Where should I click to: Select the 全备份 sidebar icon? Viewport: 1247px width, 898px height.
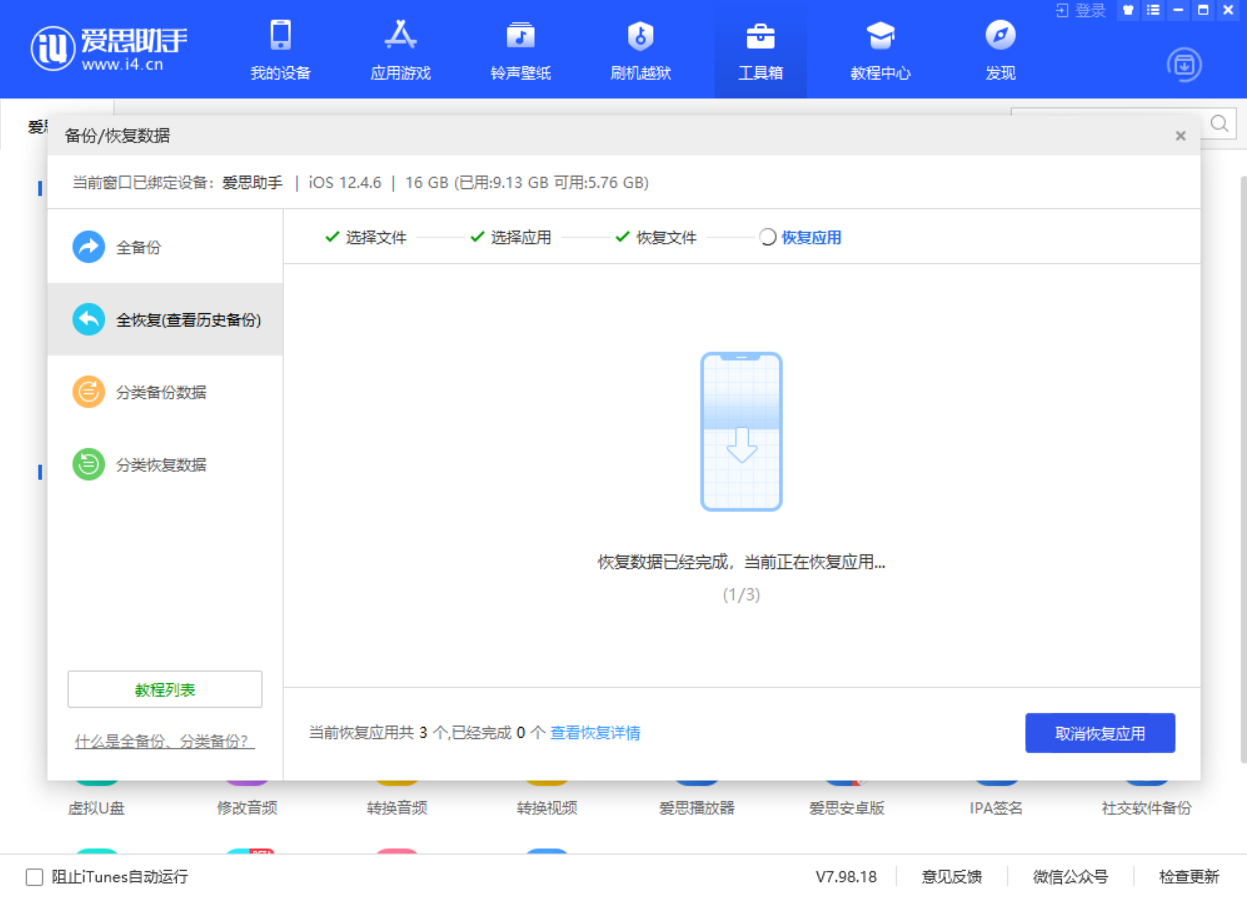(x=88, y=247)
